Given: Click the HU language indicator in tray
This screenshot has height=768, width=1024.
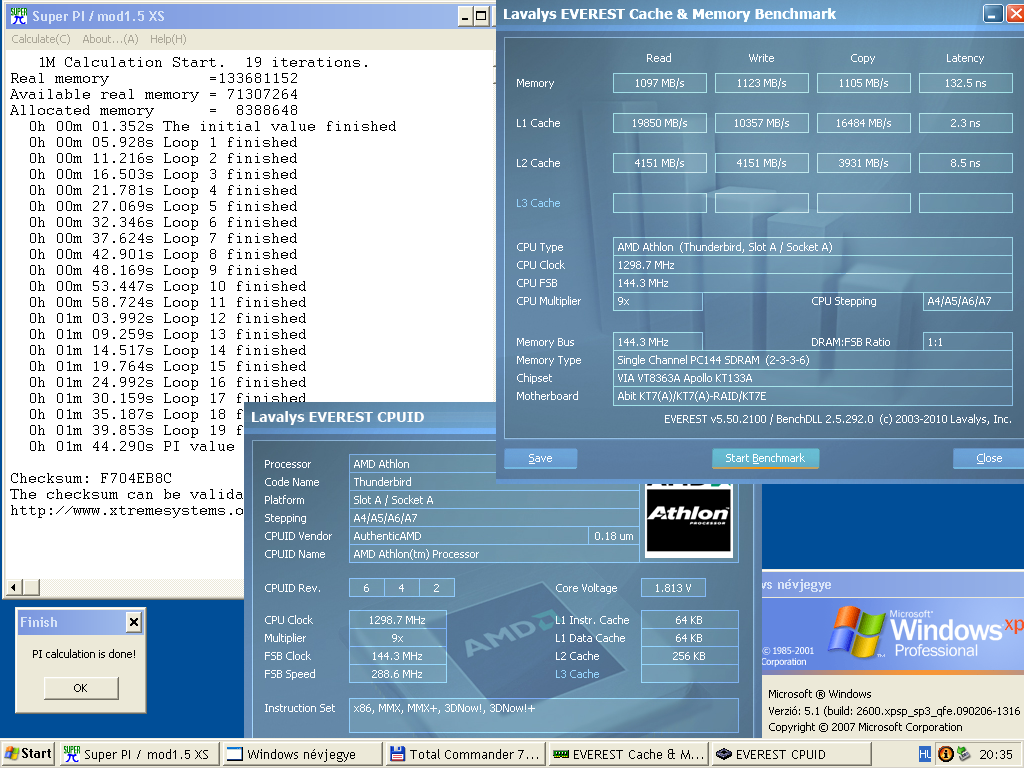Looking at the screenshot, I should 925,754.
